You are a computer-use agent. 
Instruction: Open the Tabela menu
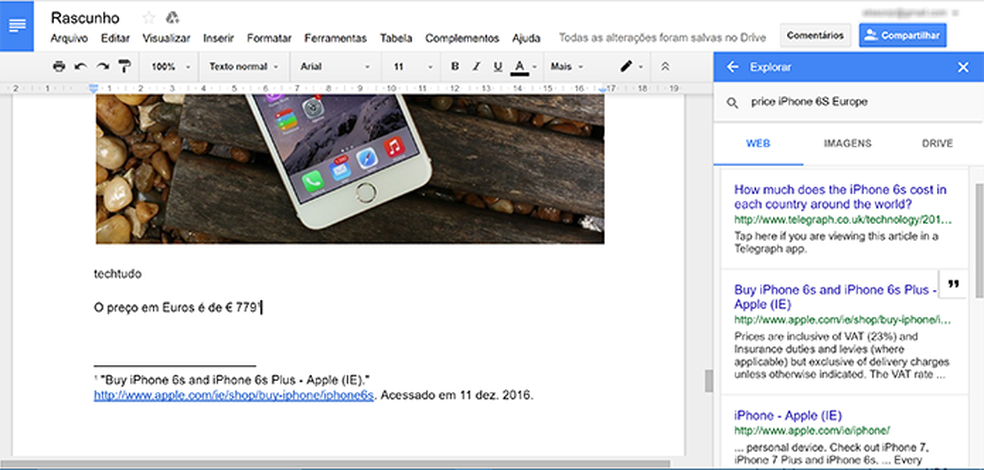[x=396, y=38]
